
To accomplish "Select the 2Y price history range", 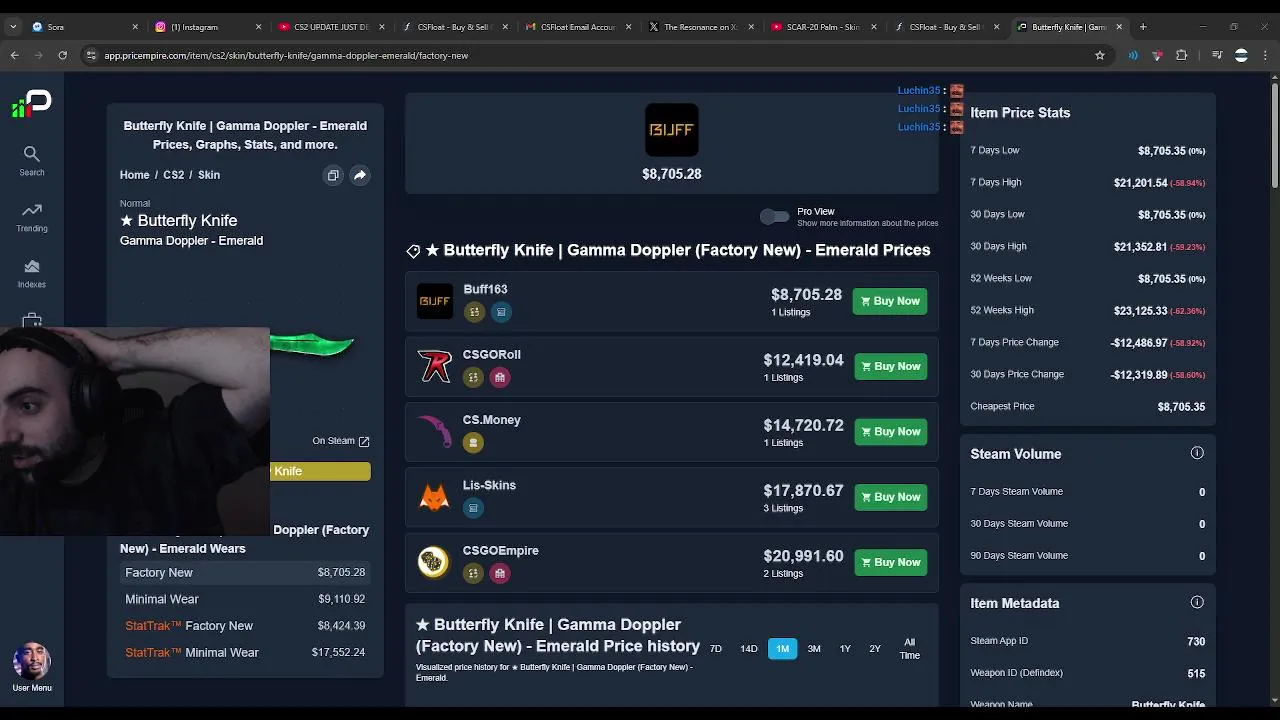I will 875,649.
